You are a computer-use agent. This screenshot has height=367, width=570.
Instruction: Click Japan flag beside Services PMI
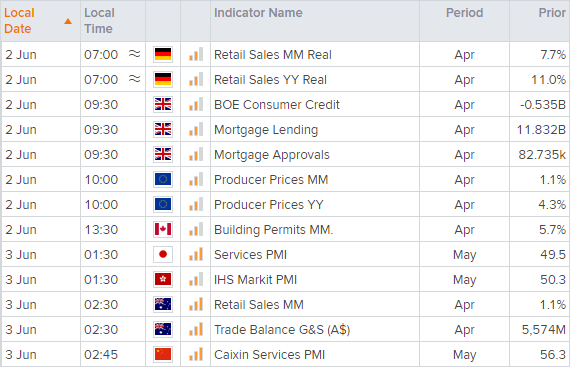click(163, 254)
